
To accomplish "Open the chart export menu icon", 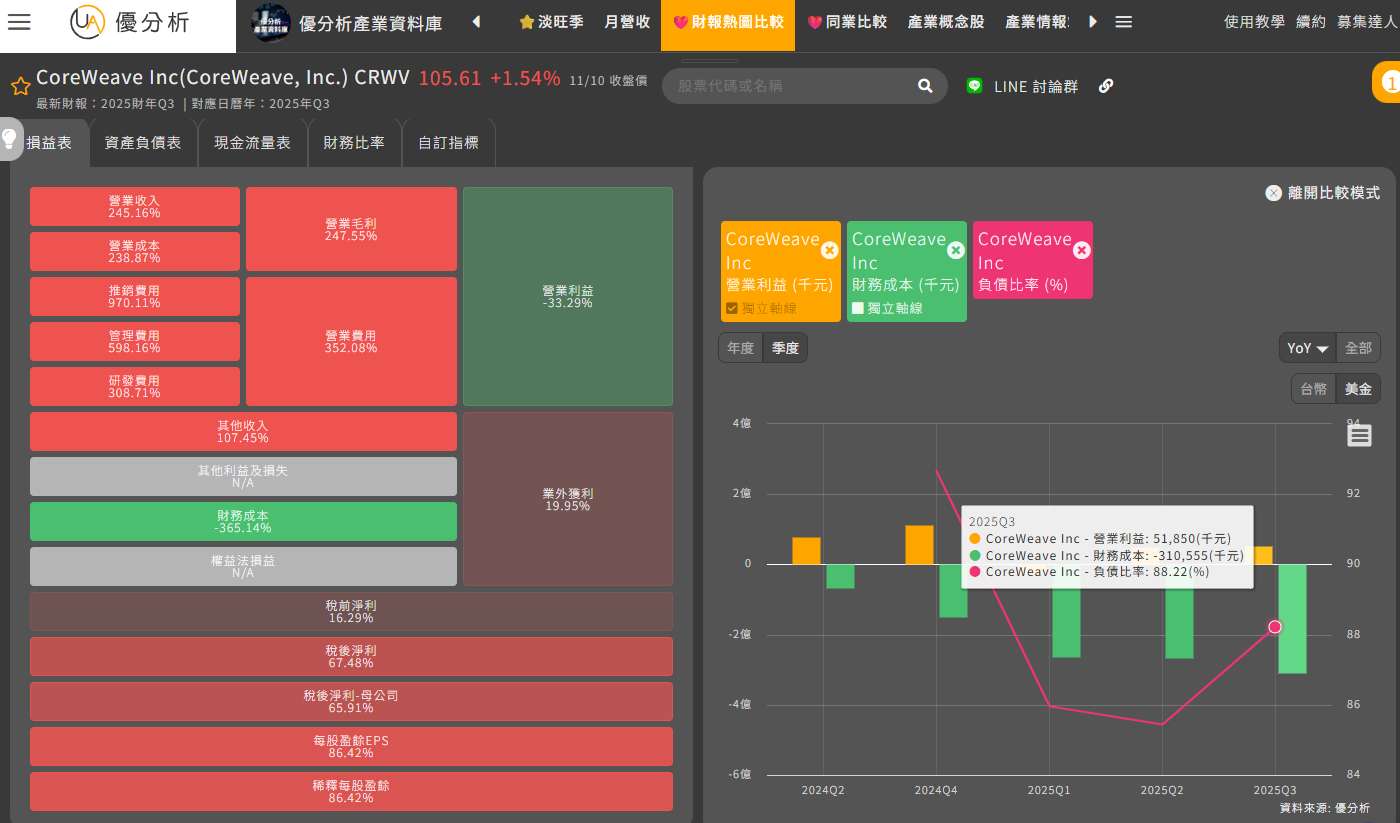I will click(1359, 435).
